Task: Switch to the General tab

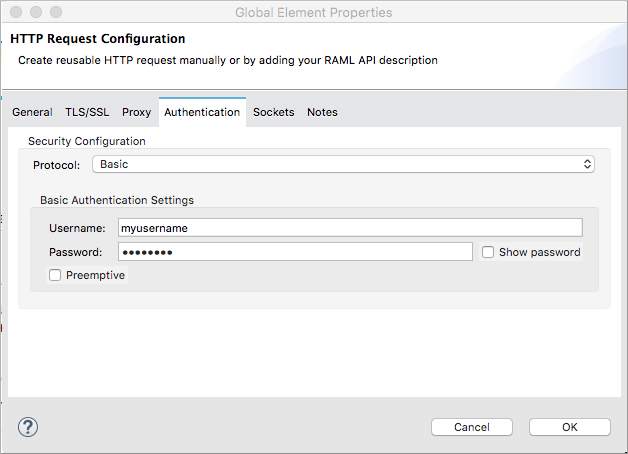Action: [32, 112]
